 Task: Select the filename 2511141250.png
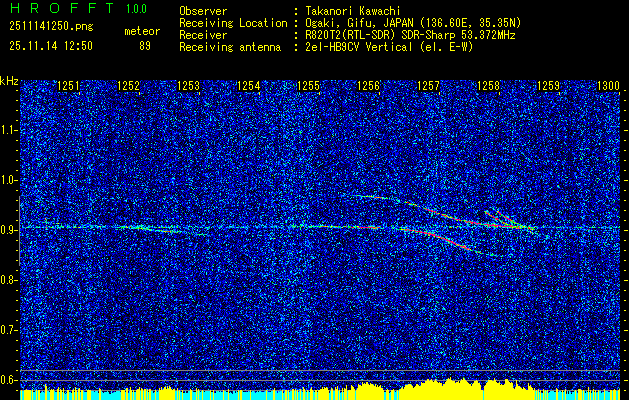point(51,26)
